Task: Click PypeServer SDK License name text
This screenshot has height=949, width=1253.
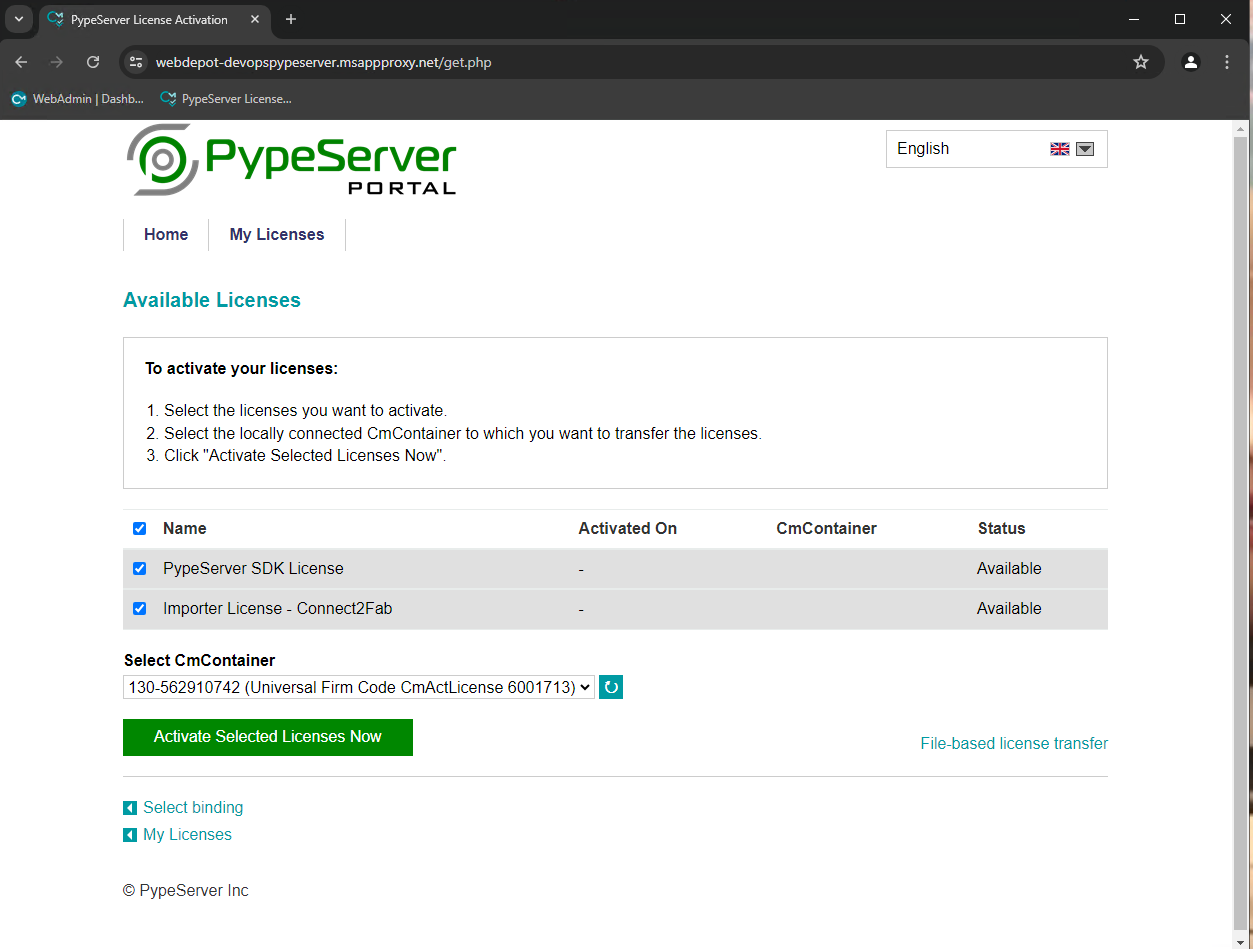Action: (x=253, y=569)
